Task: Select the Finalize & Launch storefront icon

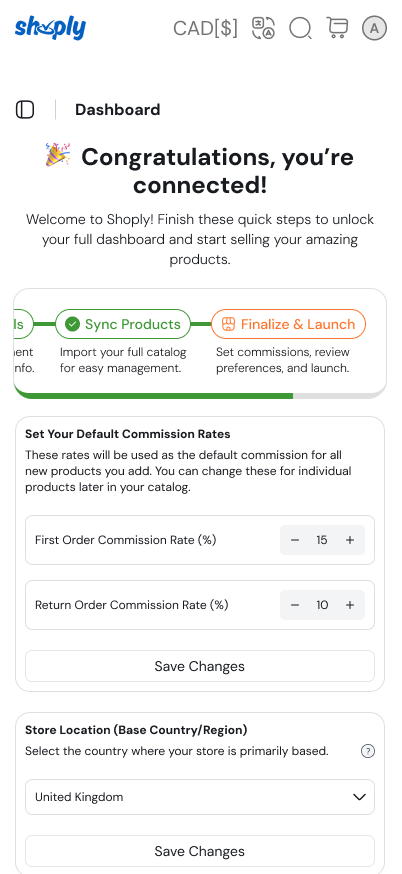Action: 228,324
